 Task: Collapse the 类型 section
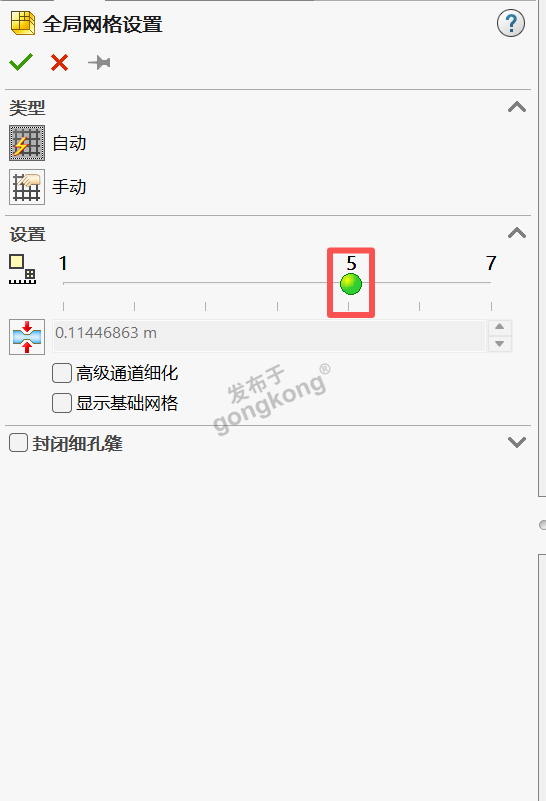[x=517, y=107]
